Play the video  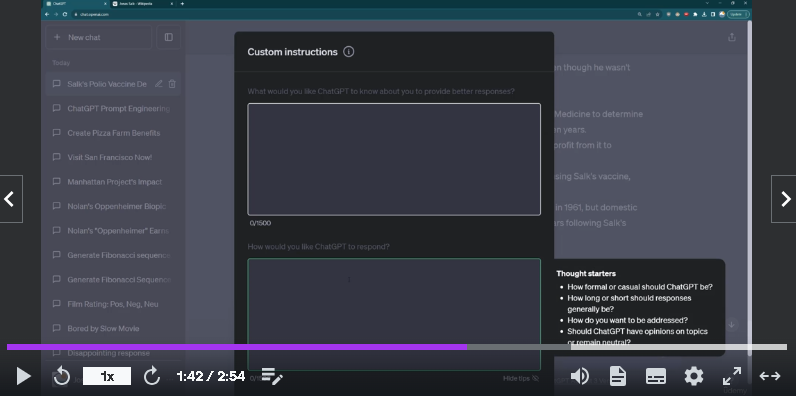pyautogui.click(x=23, y=376)
